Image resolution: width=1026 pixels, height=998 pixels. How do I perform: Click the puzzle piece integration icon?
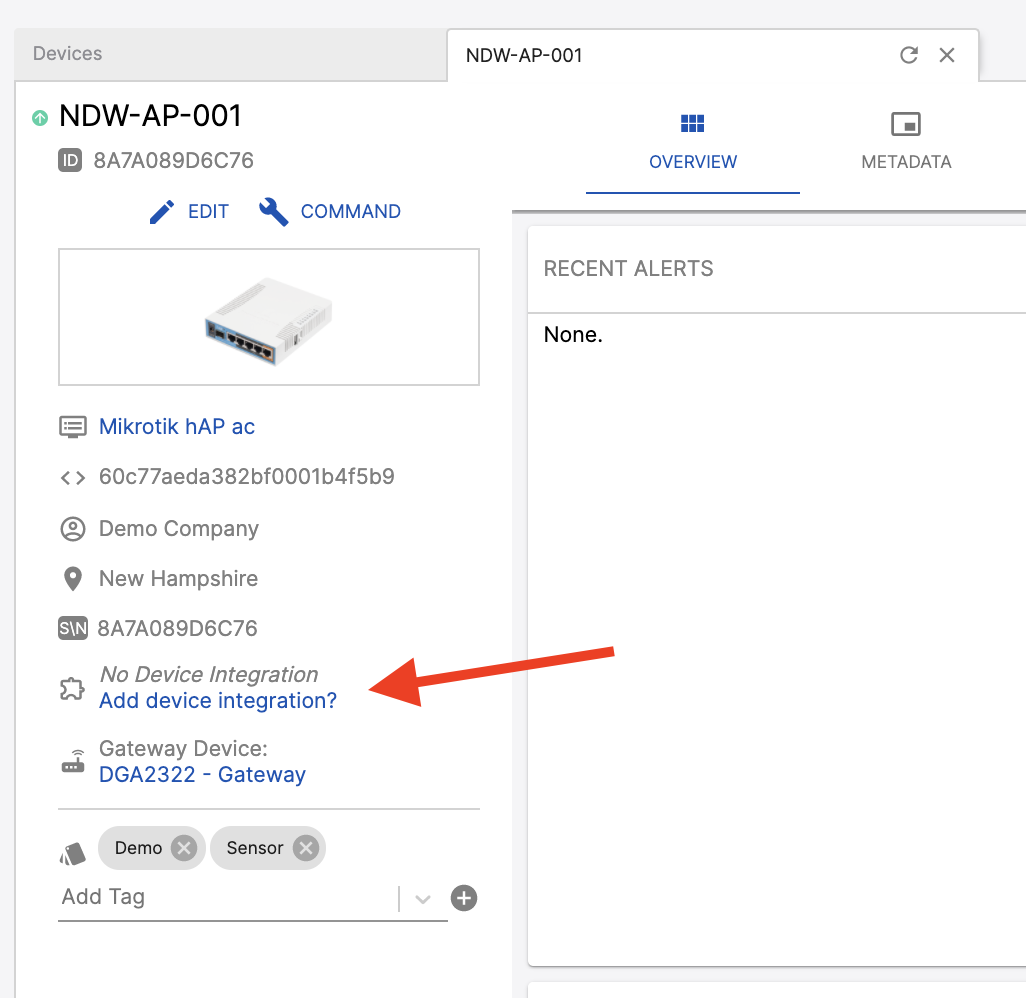pyautogui.click(x=72, y=688)
